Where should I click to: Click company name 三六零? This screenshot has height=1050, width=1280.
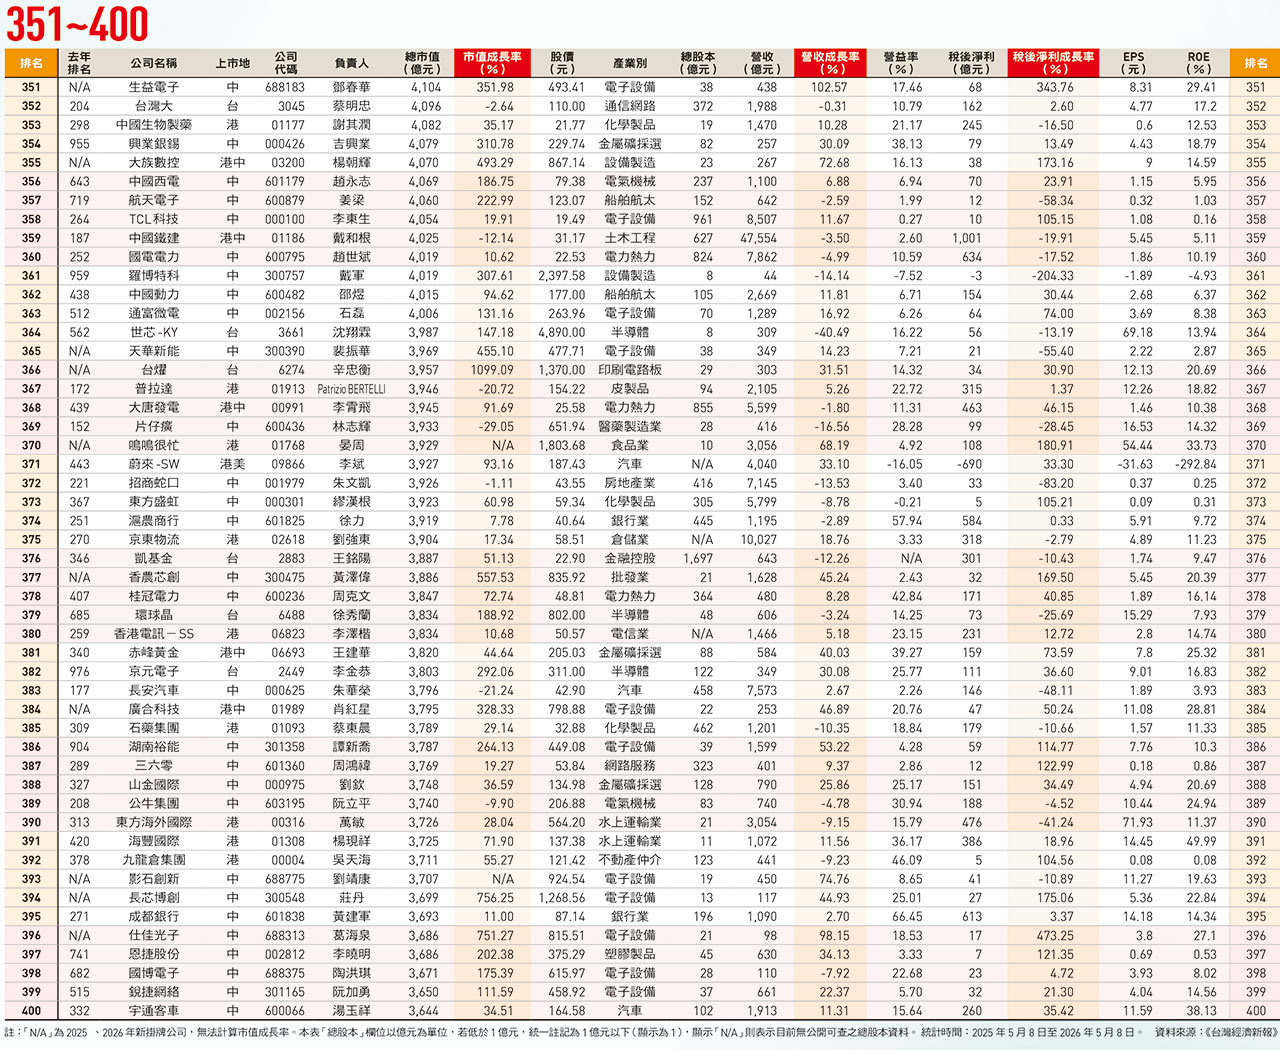pos(154,766)
